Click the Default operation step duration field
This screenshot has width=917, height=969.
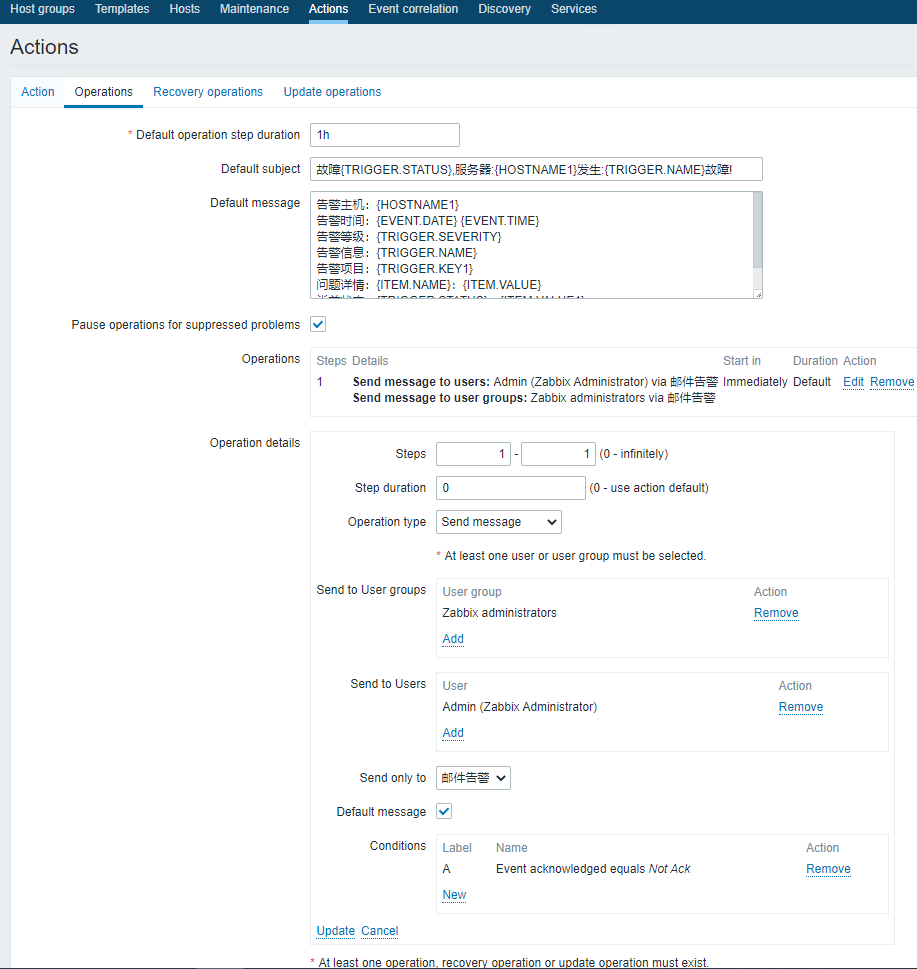[384, 135]
